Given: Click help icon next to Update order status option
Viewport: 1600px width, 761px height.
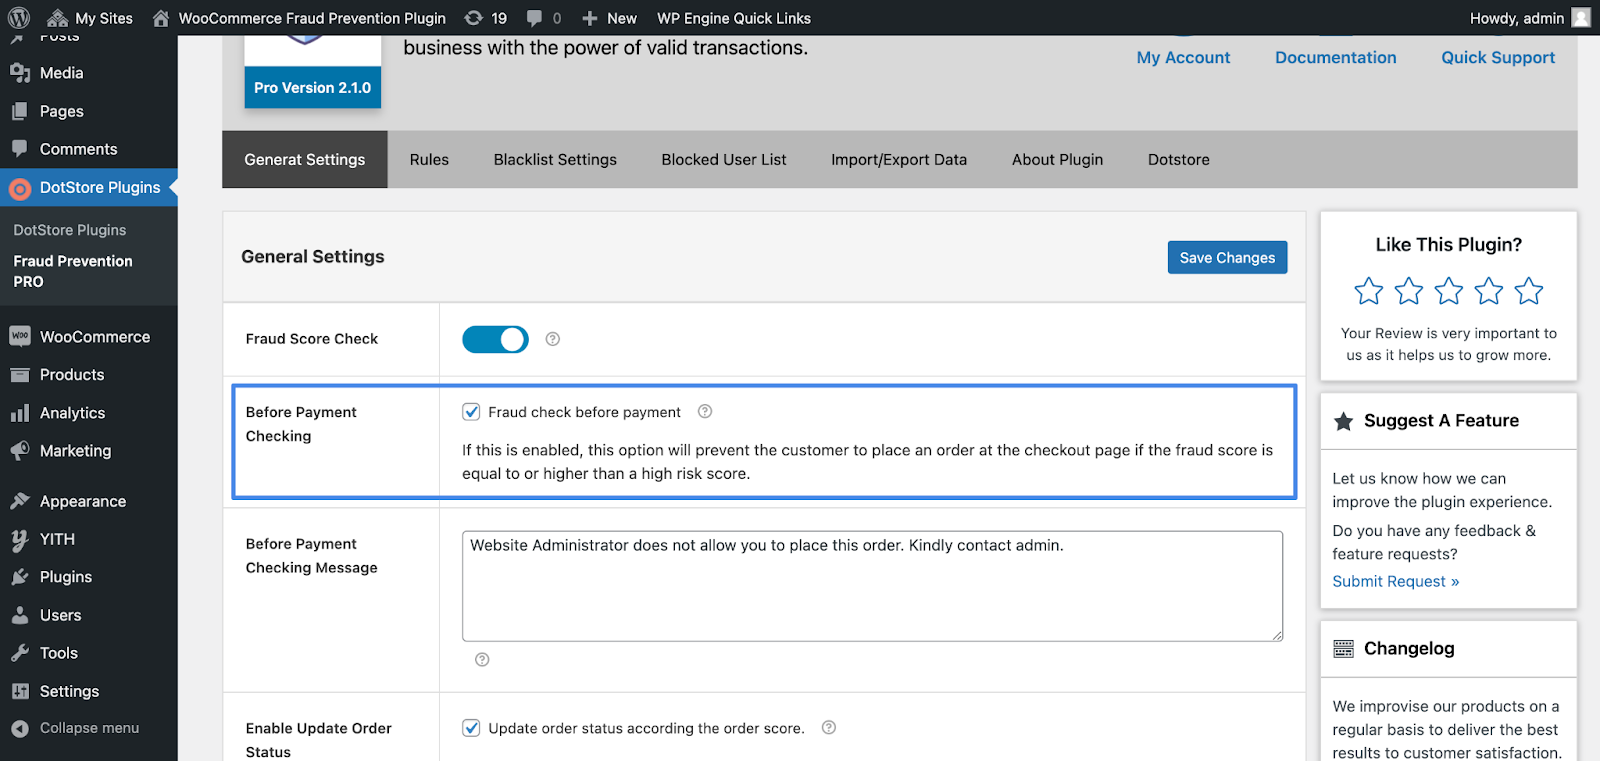Looking at the screenshot, I should [x=829, y=727].
